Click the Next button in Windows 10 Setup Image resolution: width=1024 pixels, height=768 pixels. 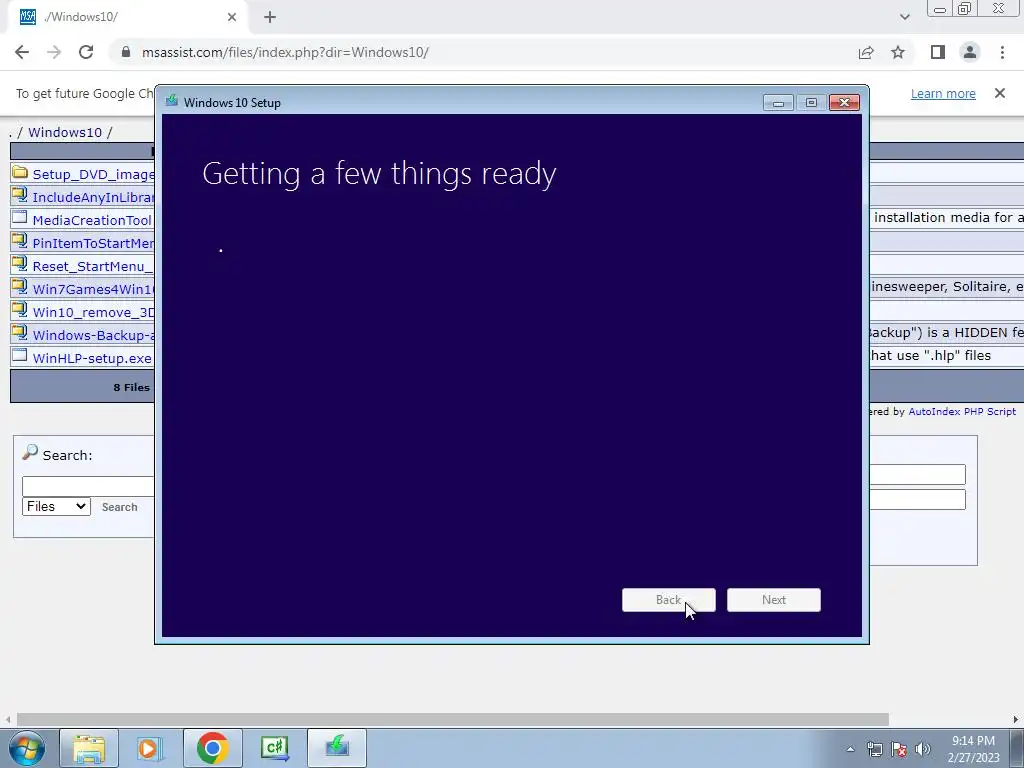(774, 600)
